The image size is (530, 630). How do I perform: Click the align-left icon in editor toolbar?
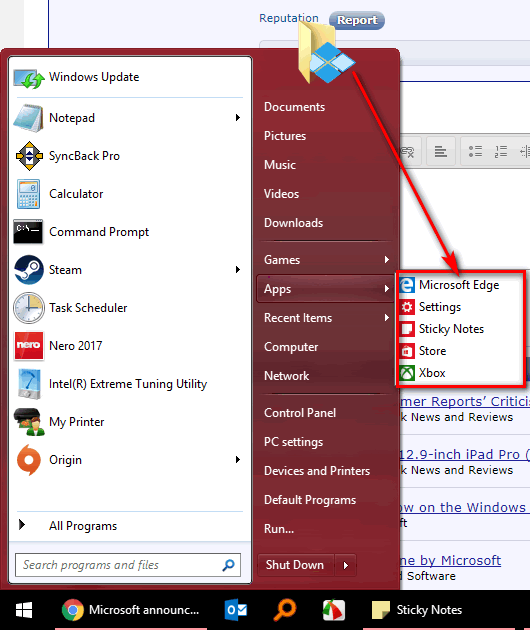pos(441,151)
